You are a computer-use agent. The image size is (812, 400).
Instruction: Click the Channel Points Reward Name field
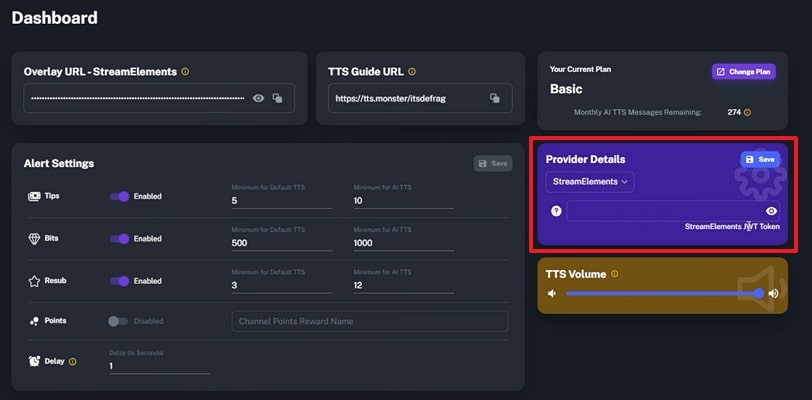(x=370, y=321)
